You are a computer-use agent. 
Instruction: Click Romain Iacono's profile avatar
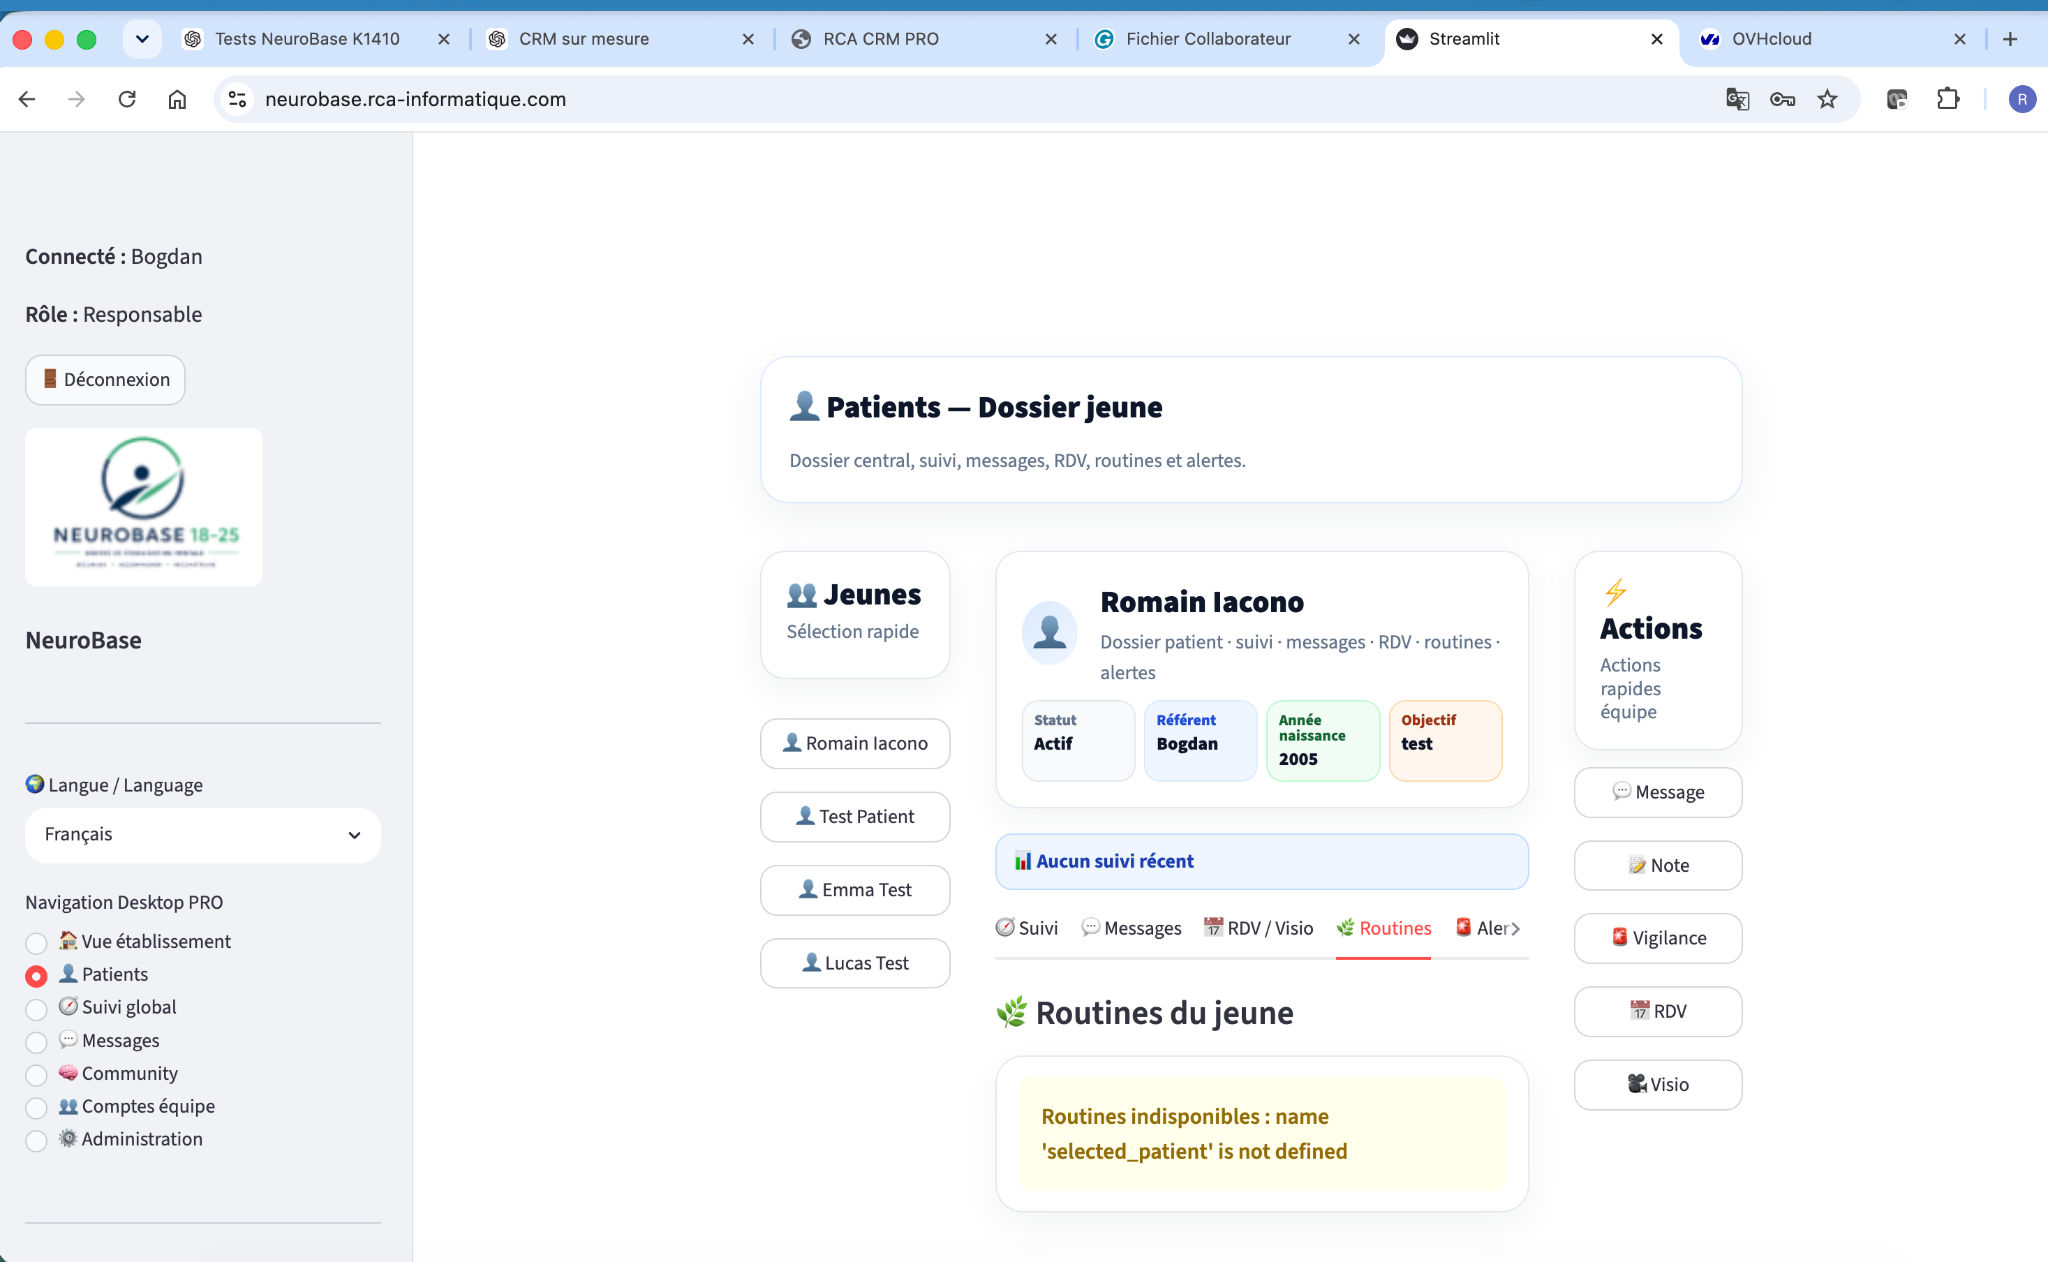(1049, 632)
